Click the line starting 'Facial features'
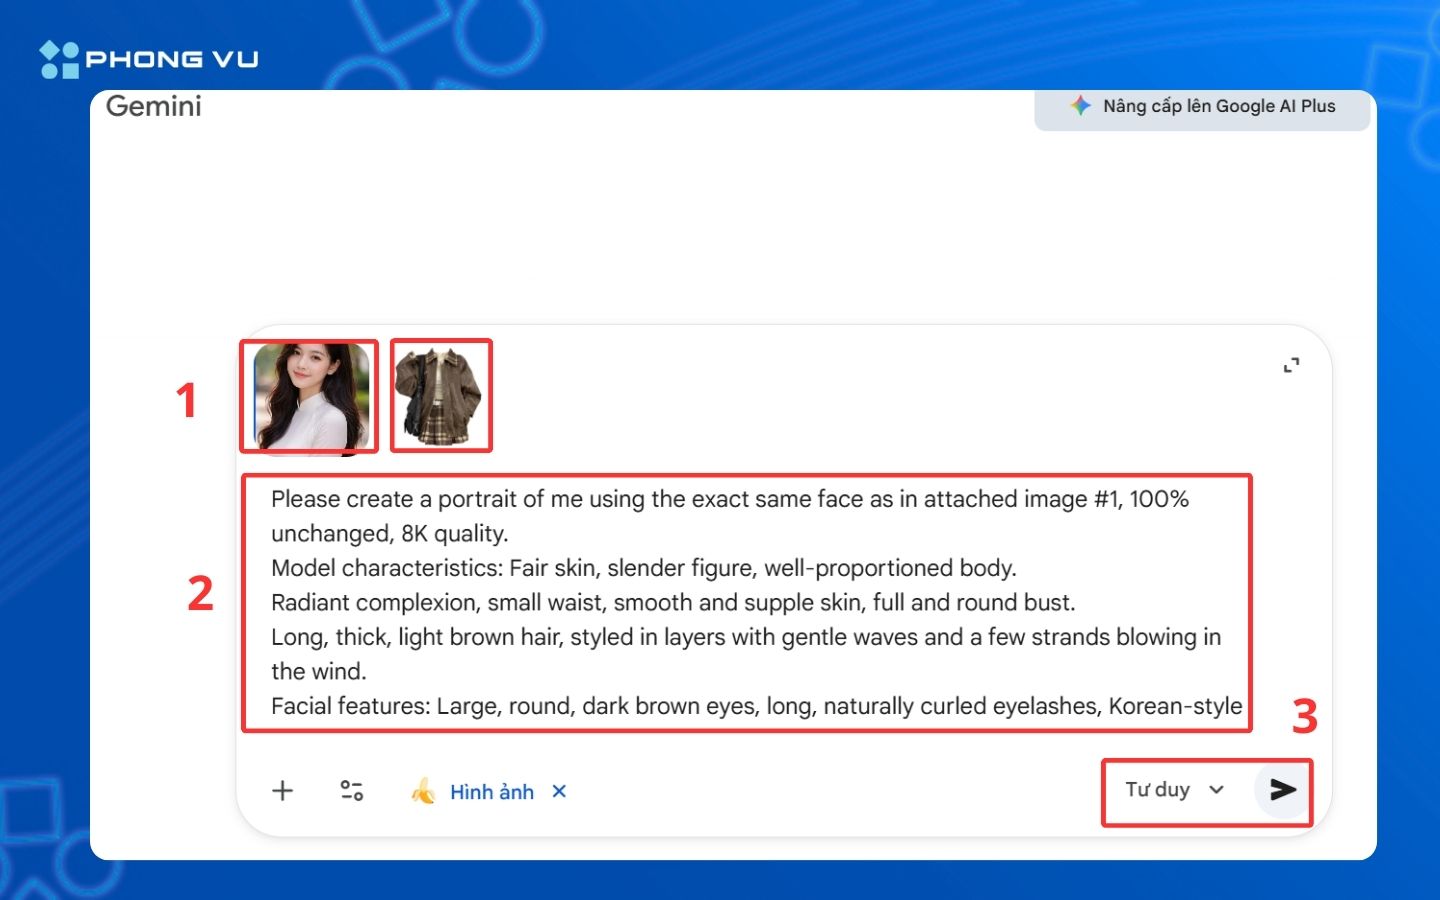Screen dimensions: 1440x900 [x=756, y=706]
